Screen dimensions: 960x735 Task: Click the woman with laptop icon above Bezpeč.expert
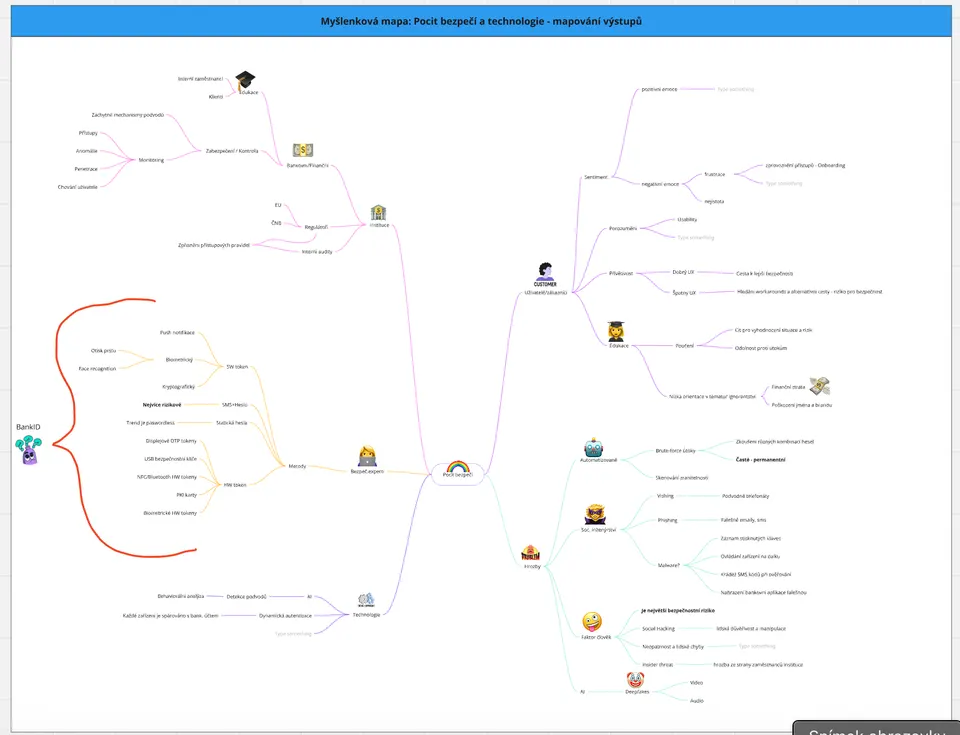point(367,456)
